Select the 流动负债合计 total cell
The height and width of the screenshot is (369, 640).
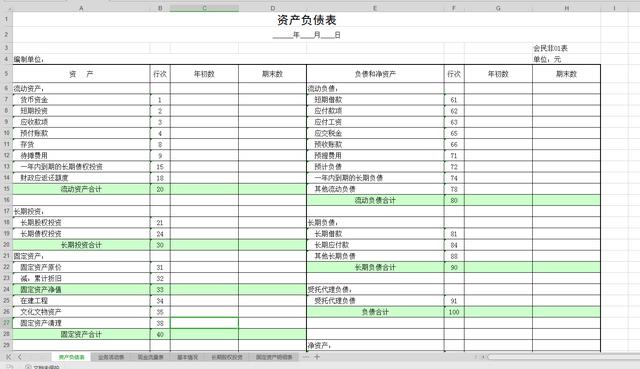(x=375, y=200)
